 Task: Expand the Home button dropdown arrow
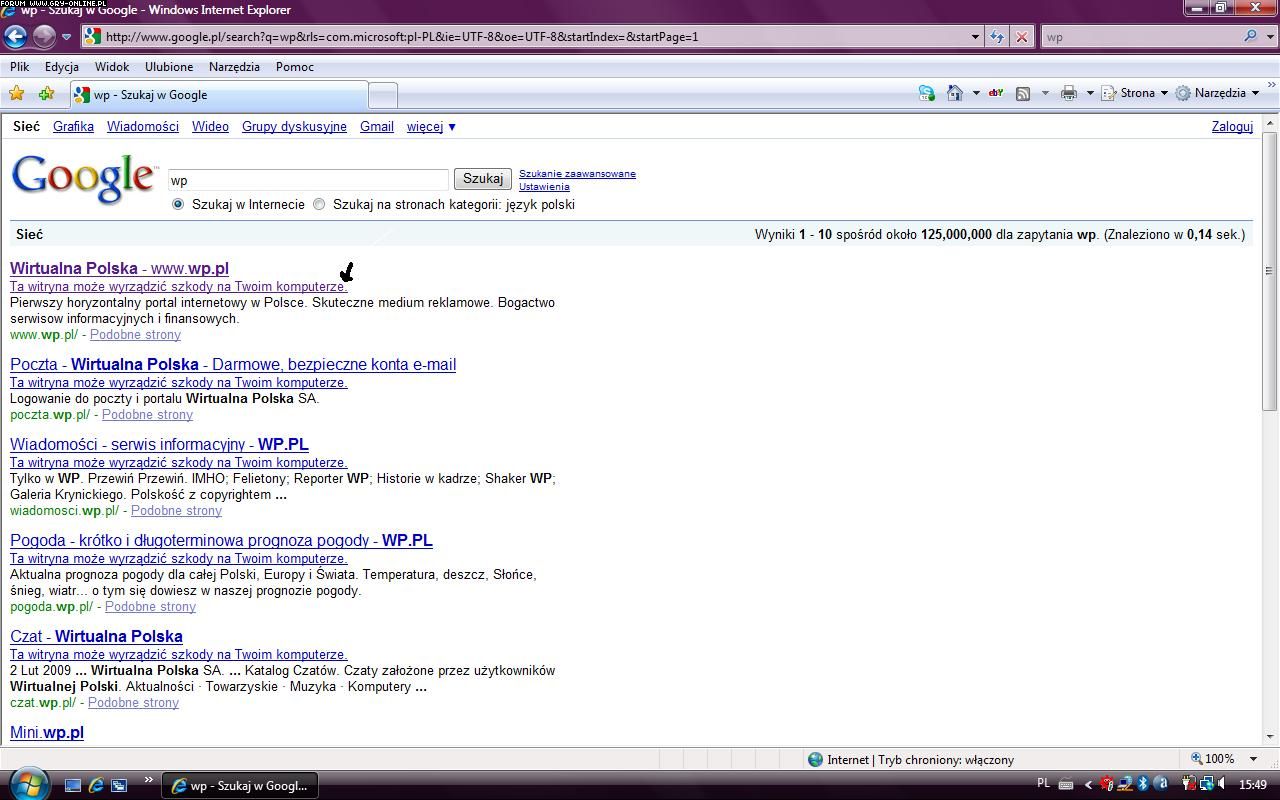click(976, 93)
